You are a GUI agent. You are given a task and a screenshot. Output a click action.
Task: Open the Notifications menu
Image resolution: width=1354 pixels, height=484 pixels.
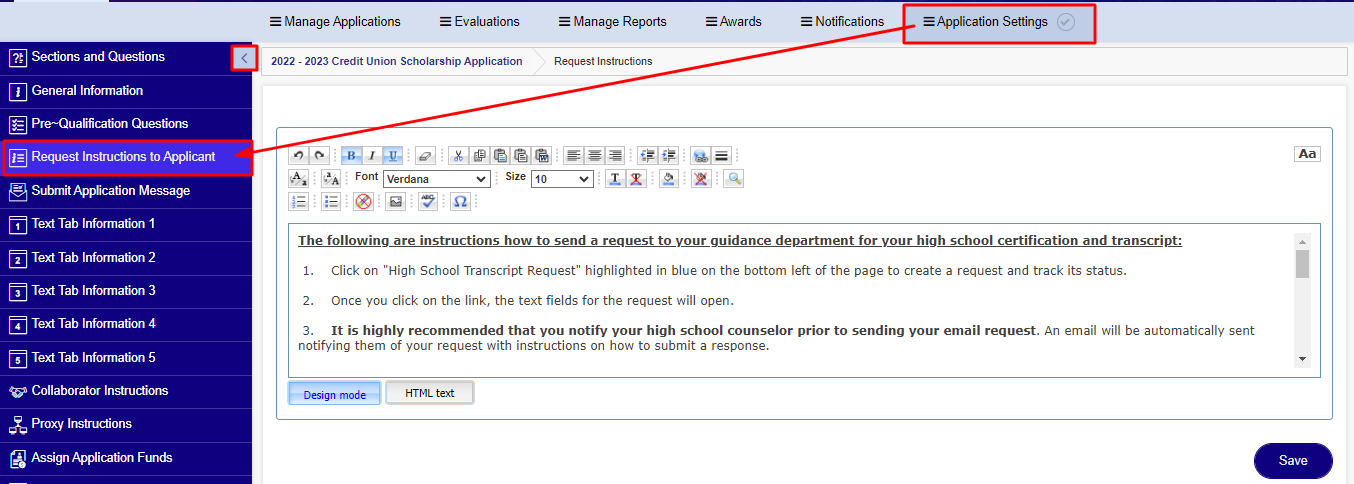click(x=842, y=21)
